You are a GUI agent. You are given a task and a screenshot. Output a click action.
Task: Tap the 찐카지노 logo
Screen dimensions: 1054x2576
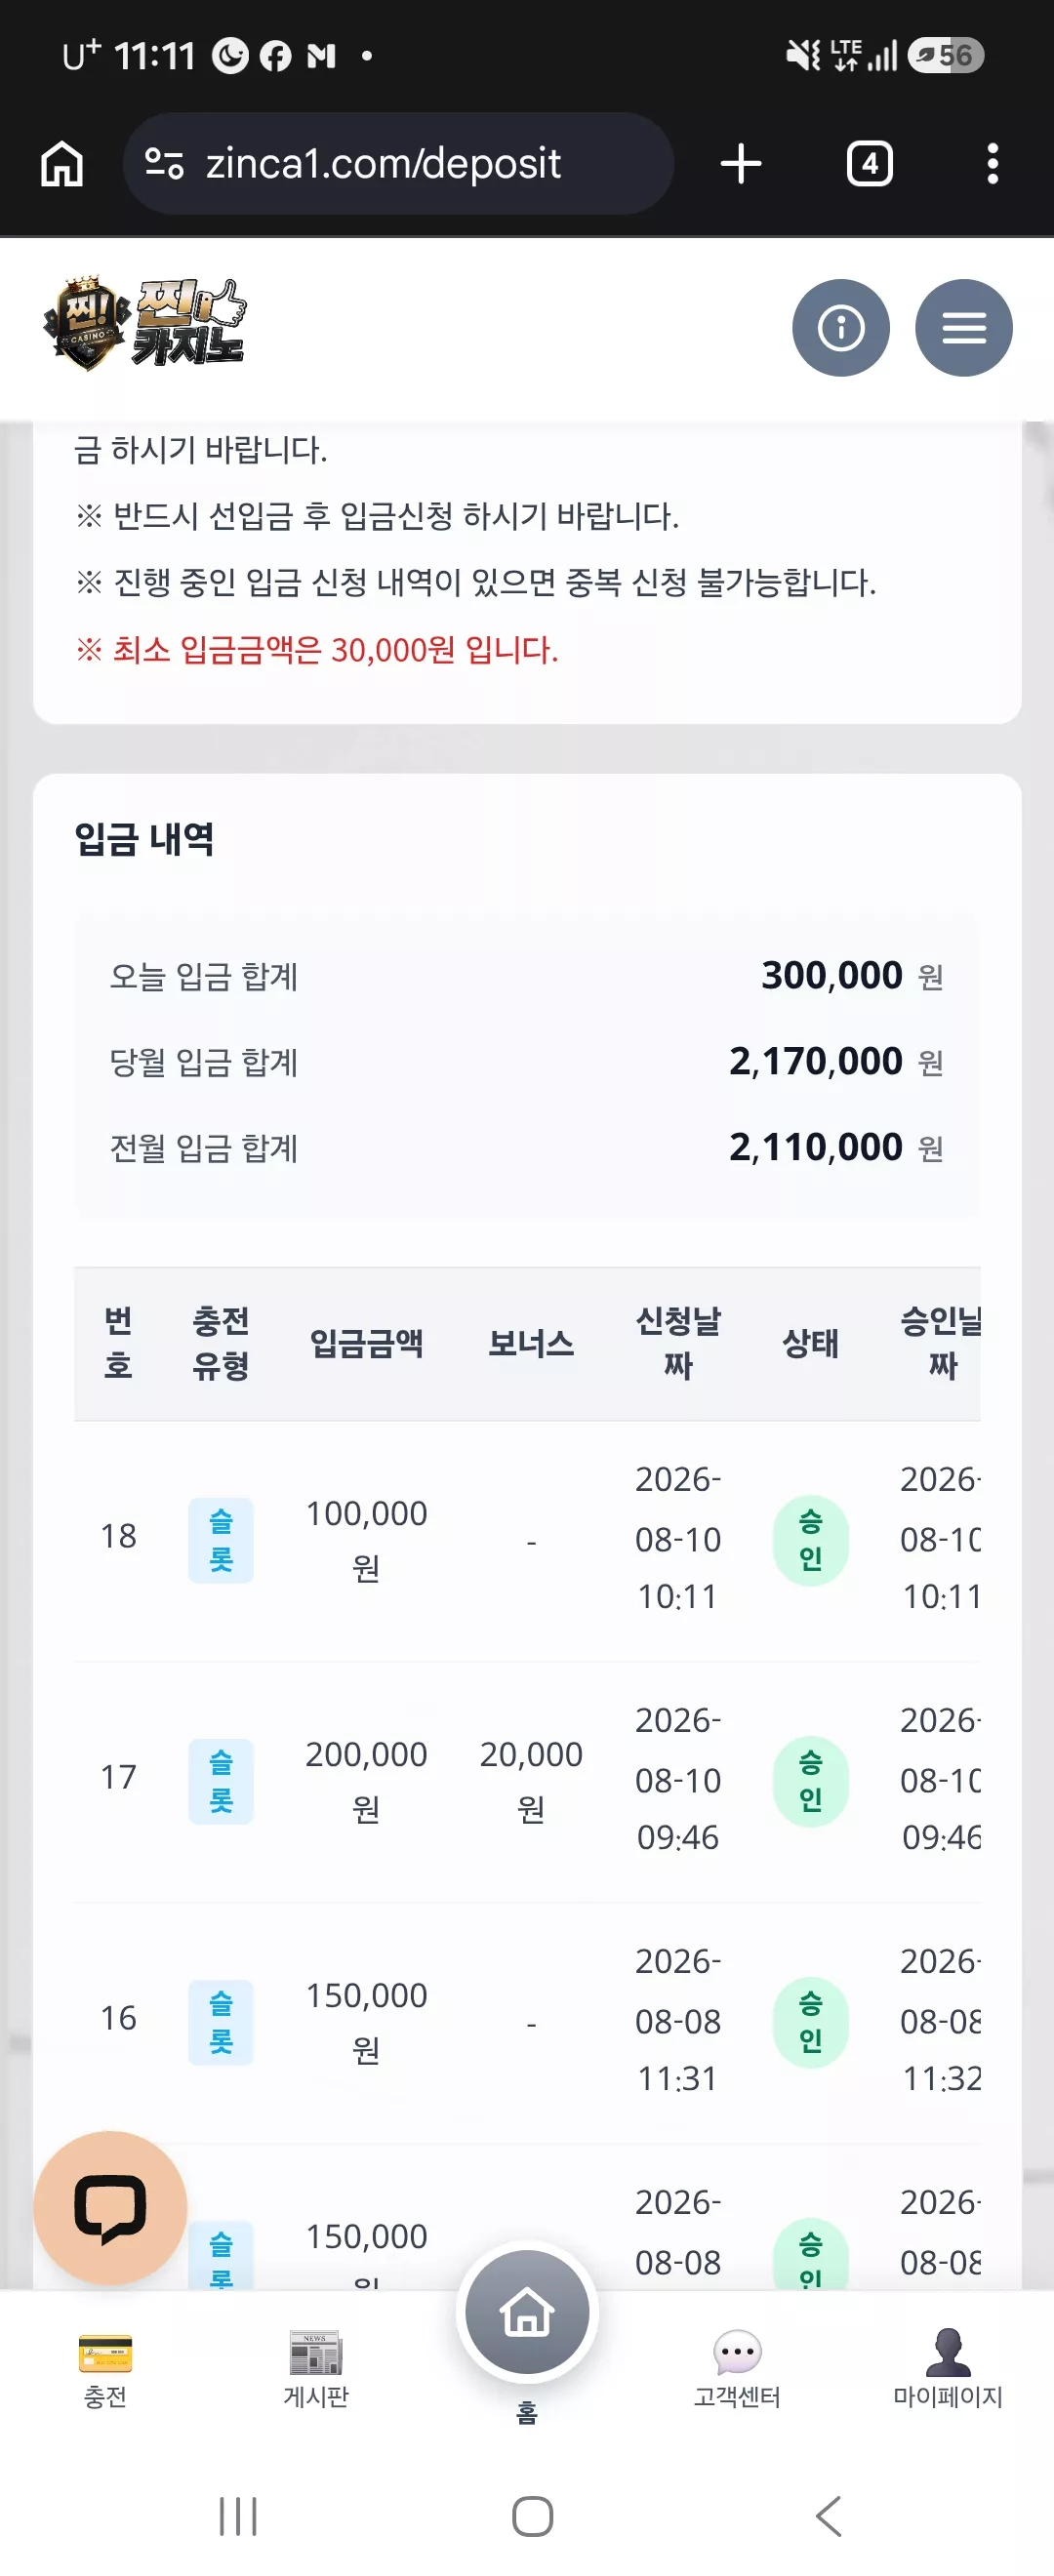click(x=145, y=324)
